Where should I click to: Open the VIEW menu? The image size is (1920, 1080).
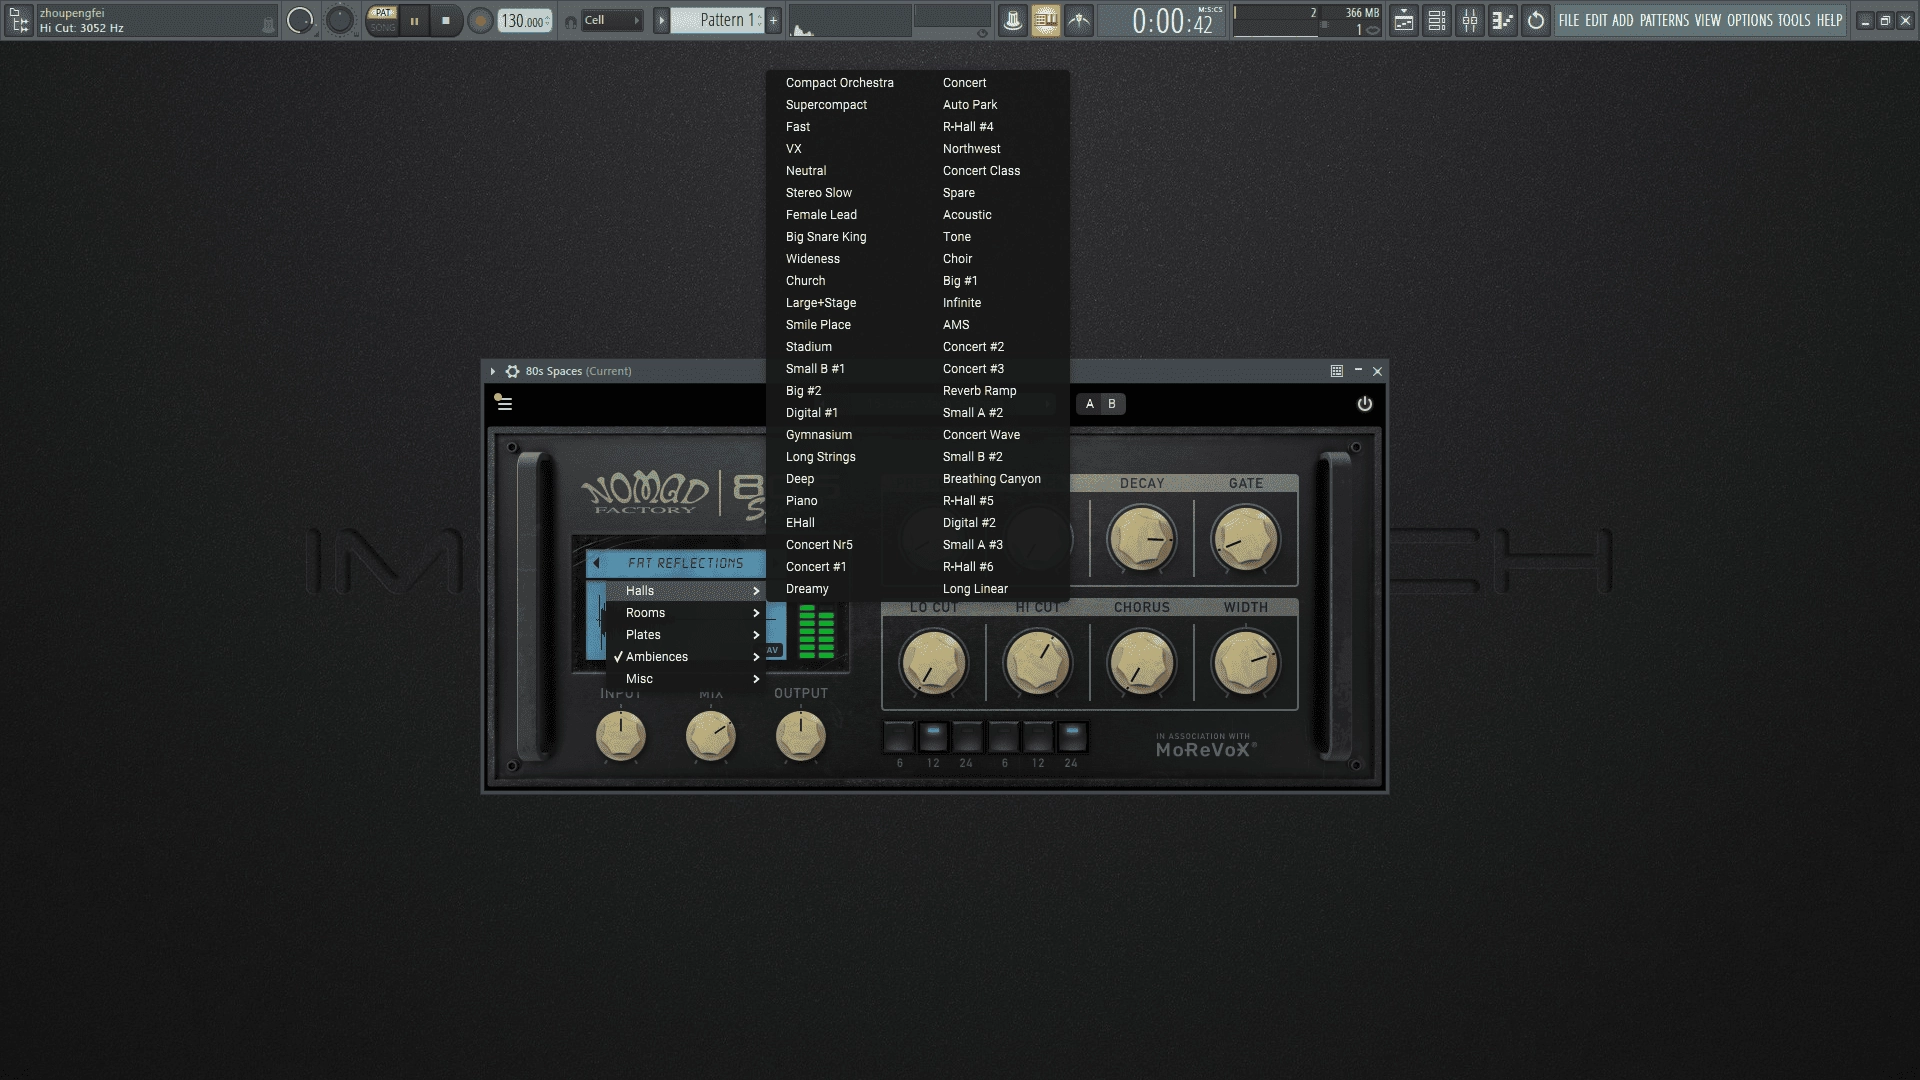click(x=1708, y=20)
